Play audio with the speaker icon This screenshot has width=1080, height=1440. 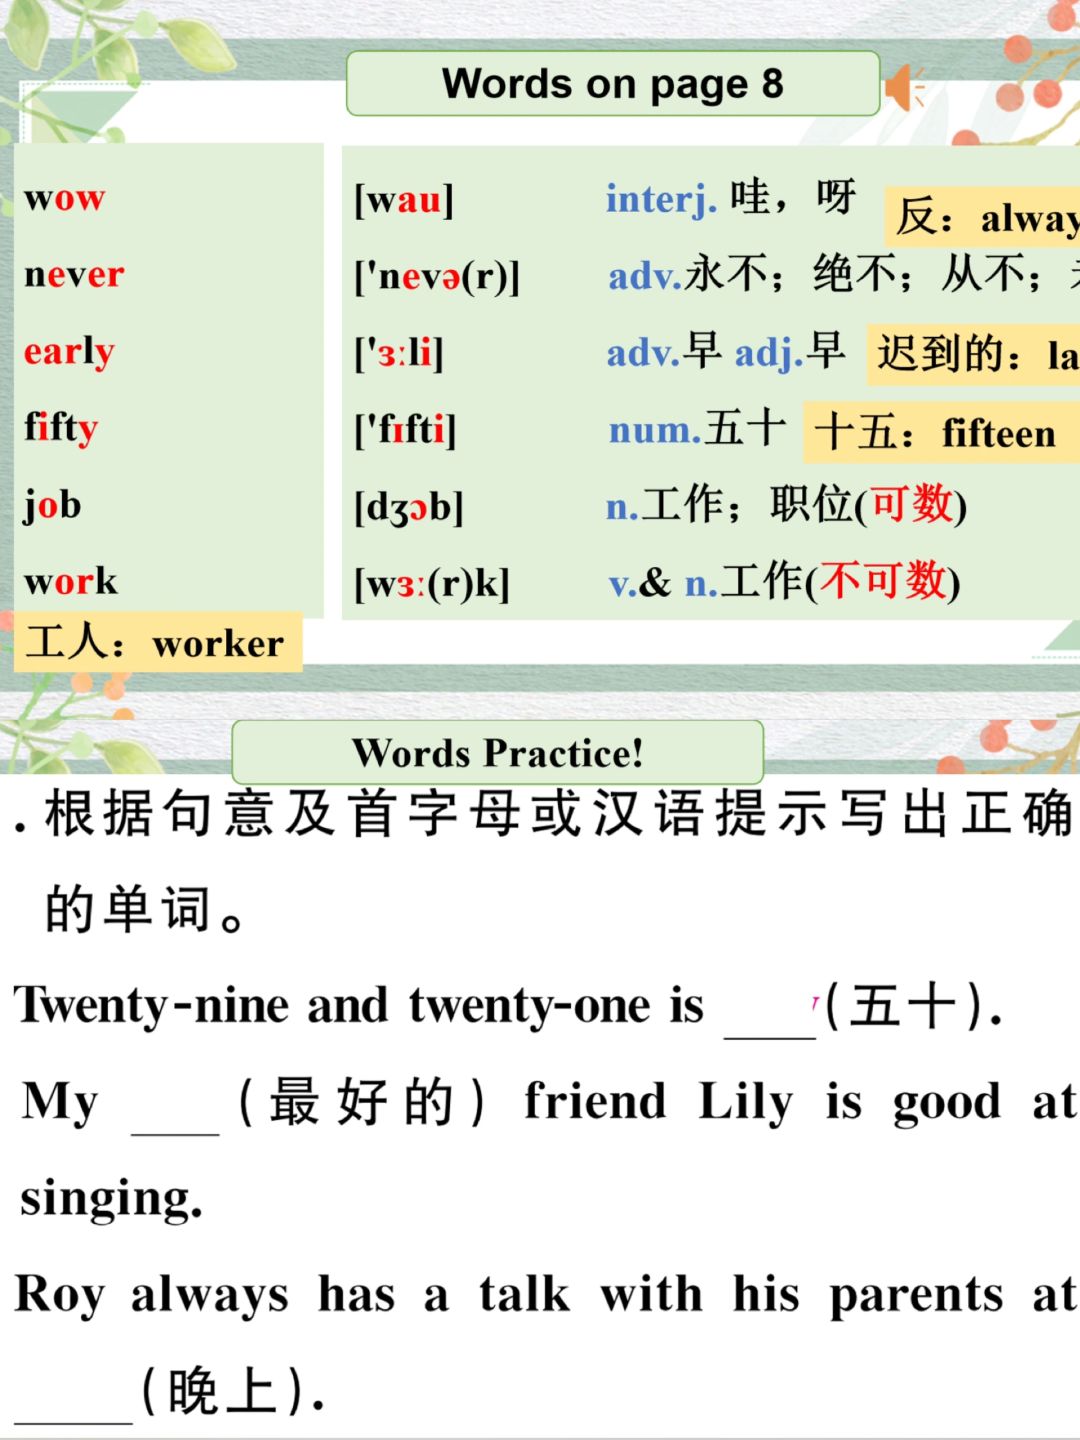point(905,88)
